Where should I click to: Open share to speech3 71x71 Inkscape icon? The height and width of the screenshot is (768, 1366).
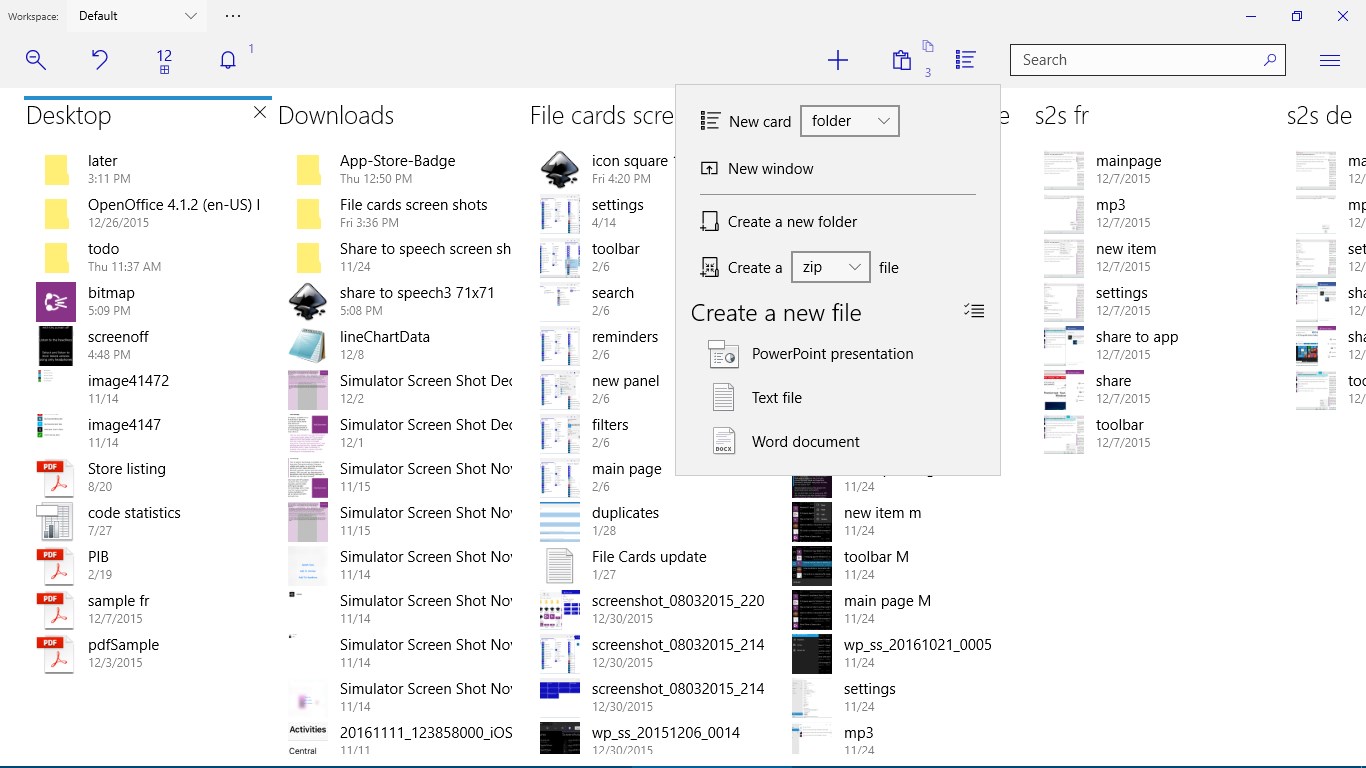(x=308, y=302)
